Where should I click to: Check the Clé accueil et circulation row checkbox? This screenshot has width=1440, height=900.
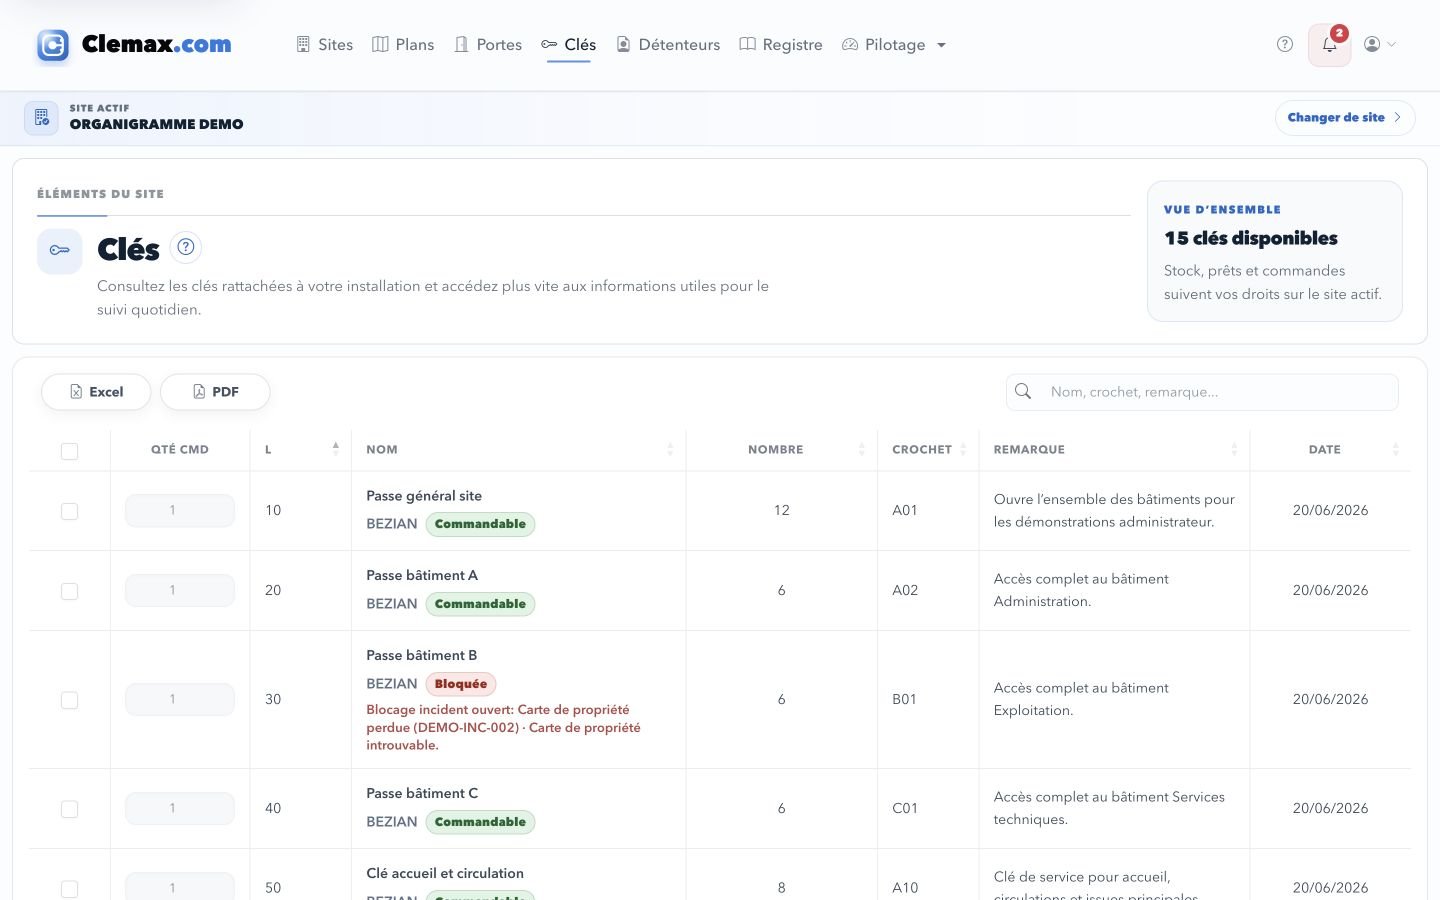(x=69, y=888)
